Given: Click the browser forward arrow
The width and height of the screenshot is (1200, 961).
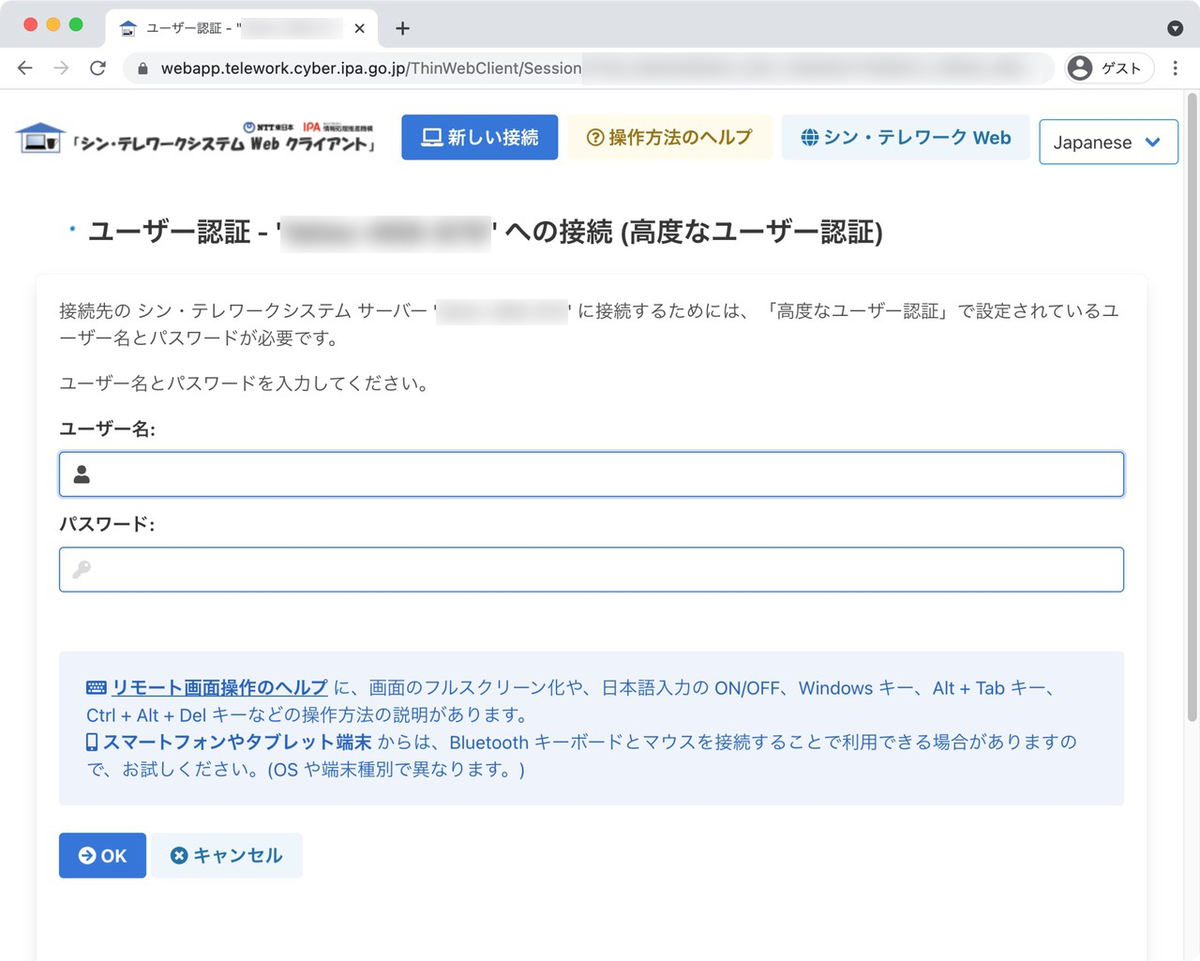Looking at the screenshot, I should pos(61,68).
